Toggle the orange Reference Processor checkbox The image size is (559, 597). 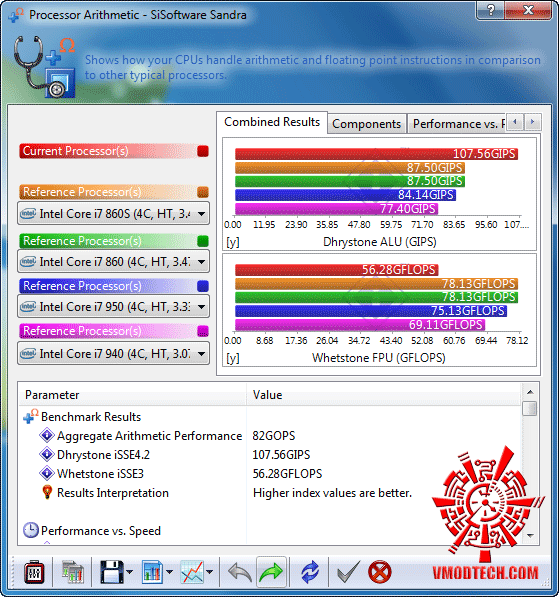(203, 192)
